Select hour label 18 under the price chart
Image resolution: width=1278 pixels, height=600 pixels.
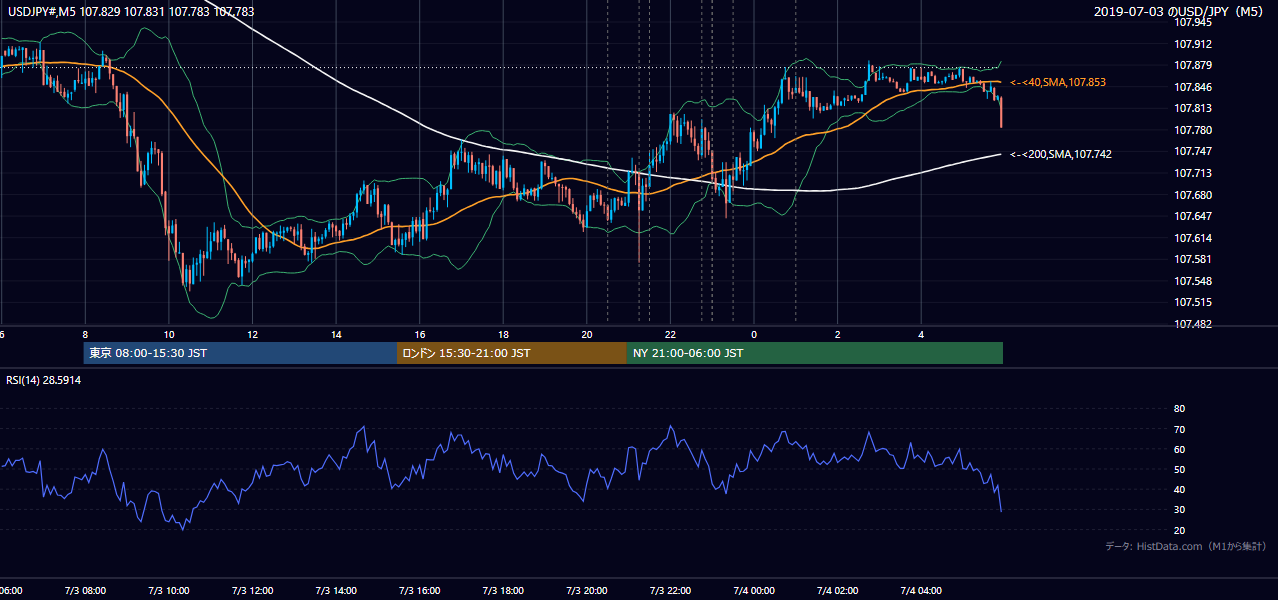pos(504,334)
